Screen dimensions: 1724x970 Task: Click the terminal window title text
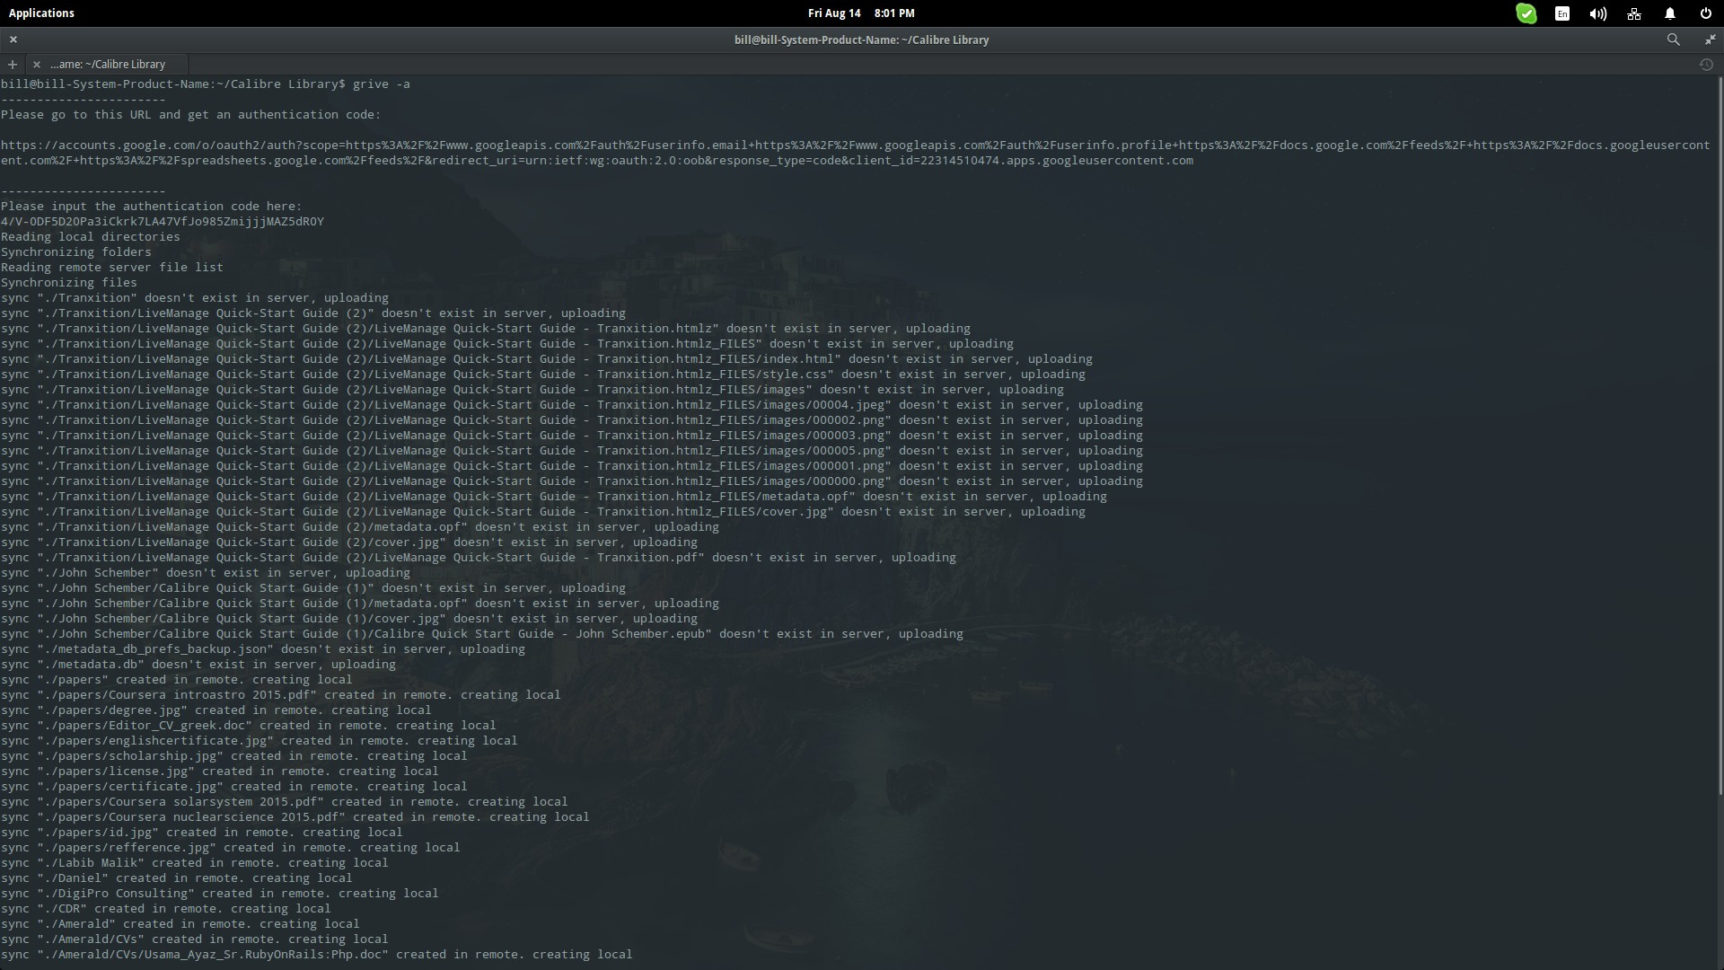click(861, 40)
